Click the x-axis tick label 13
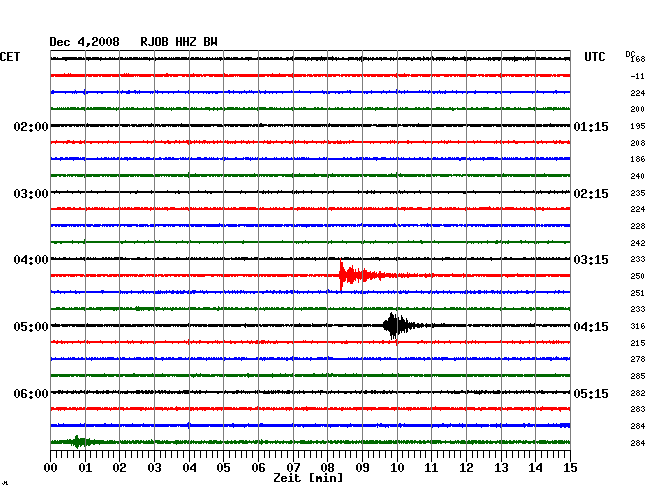Viewport: 650px width, 494px height. [501, 468]
